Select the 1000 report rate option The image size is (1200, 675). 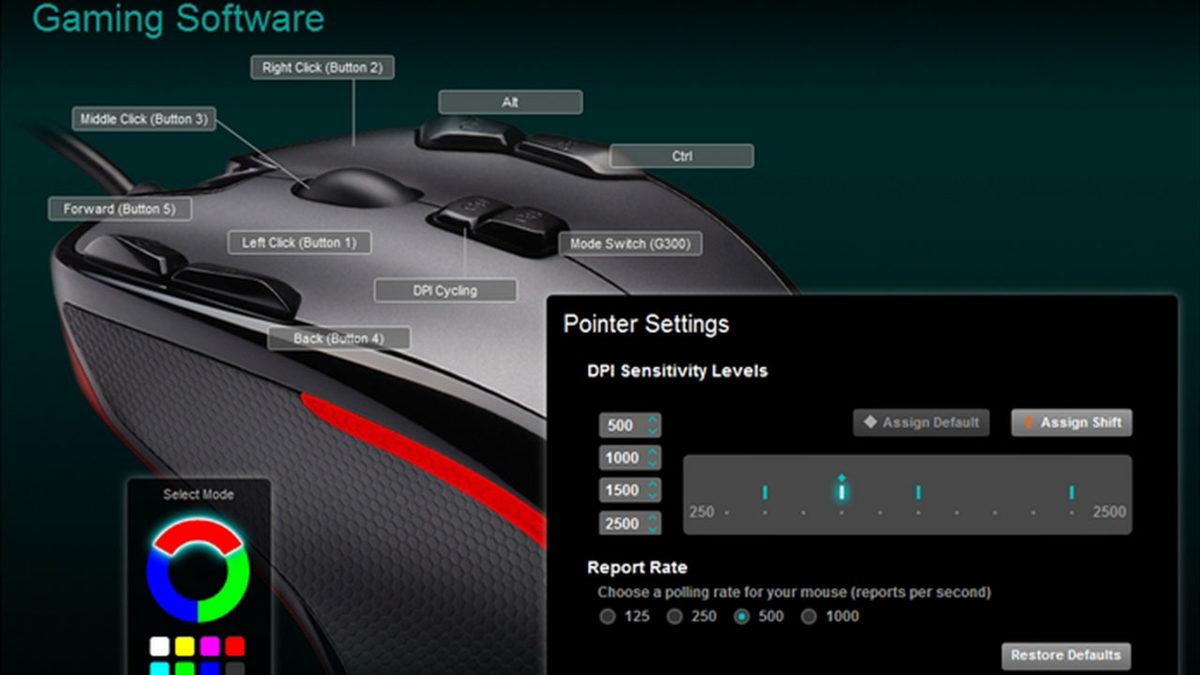pyautogui.click(x=809, y=617)
